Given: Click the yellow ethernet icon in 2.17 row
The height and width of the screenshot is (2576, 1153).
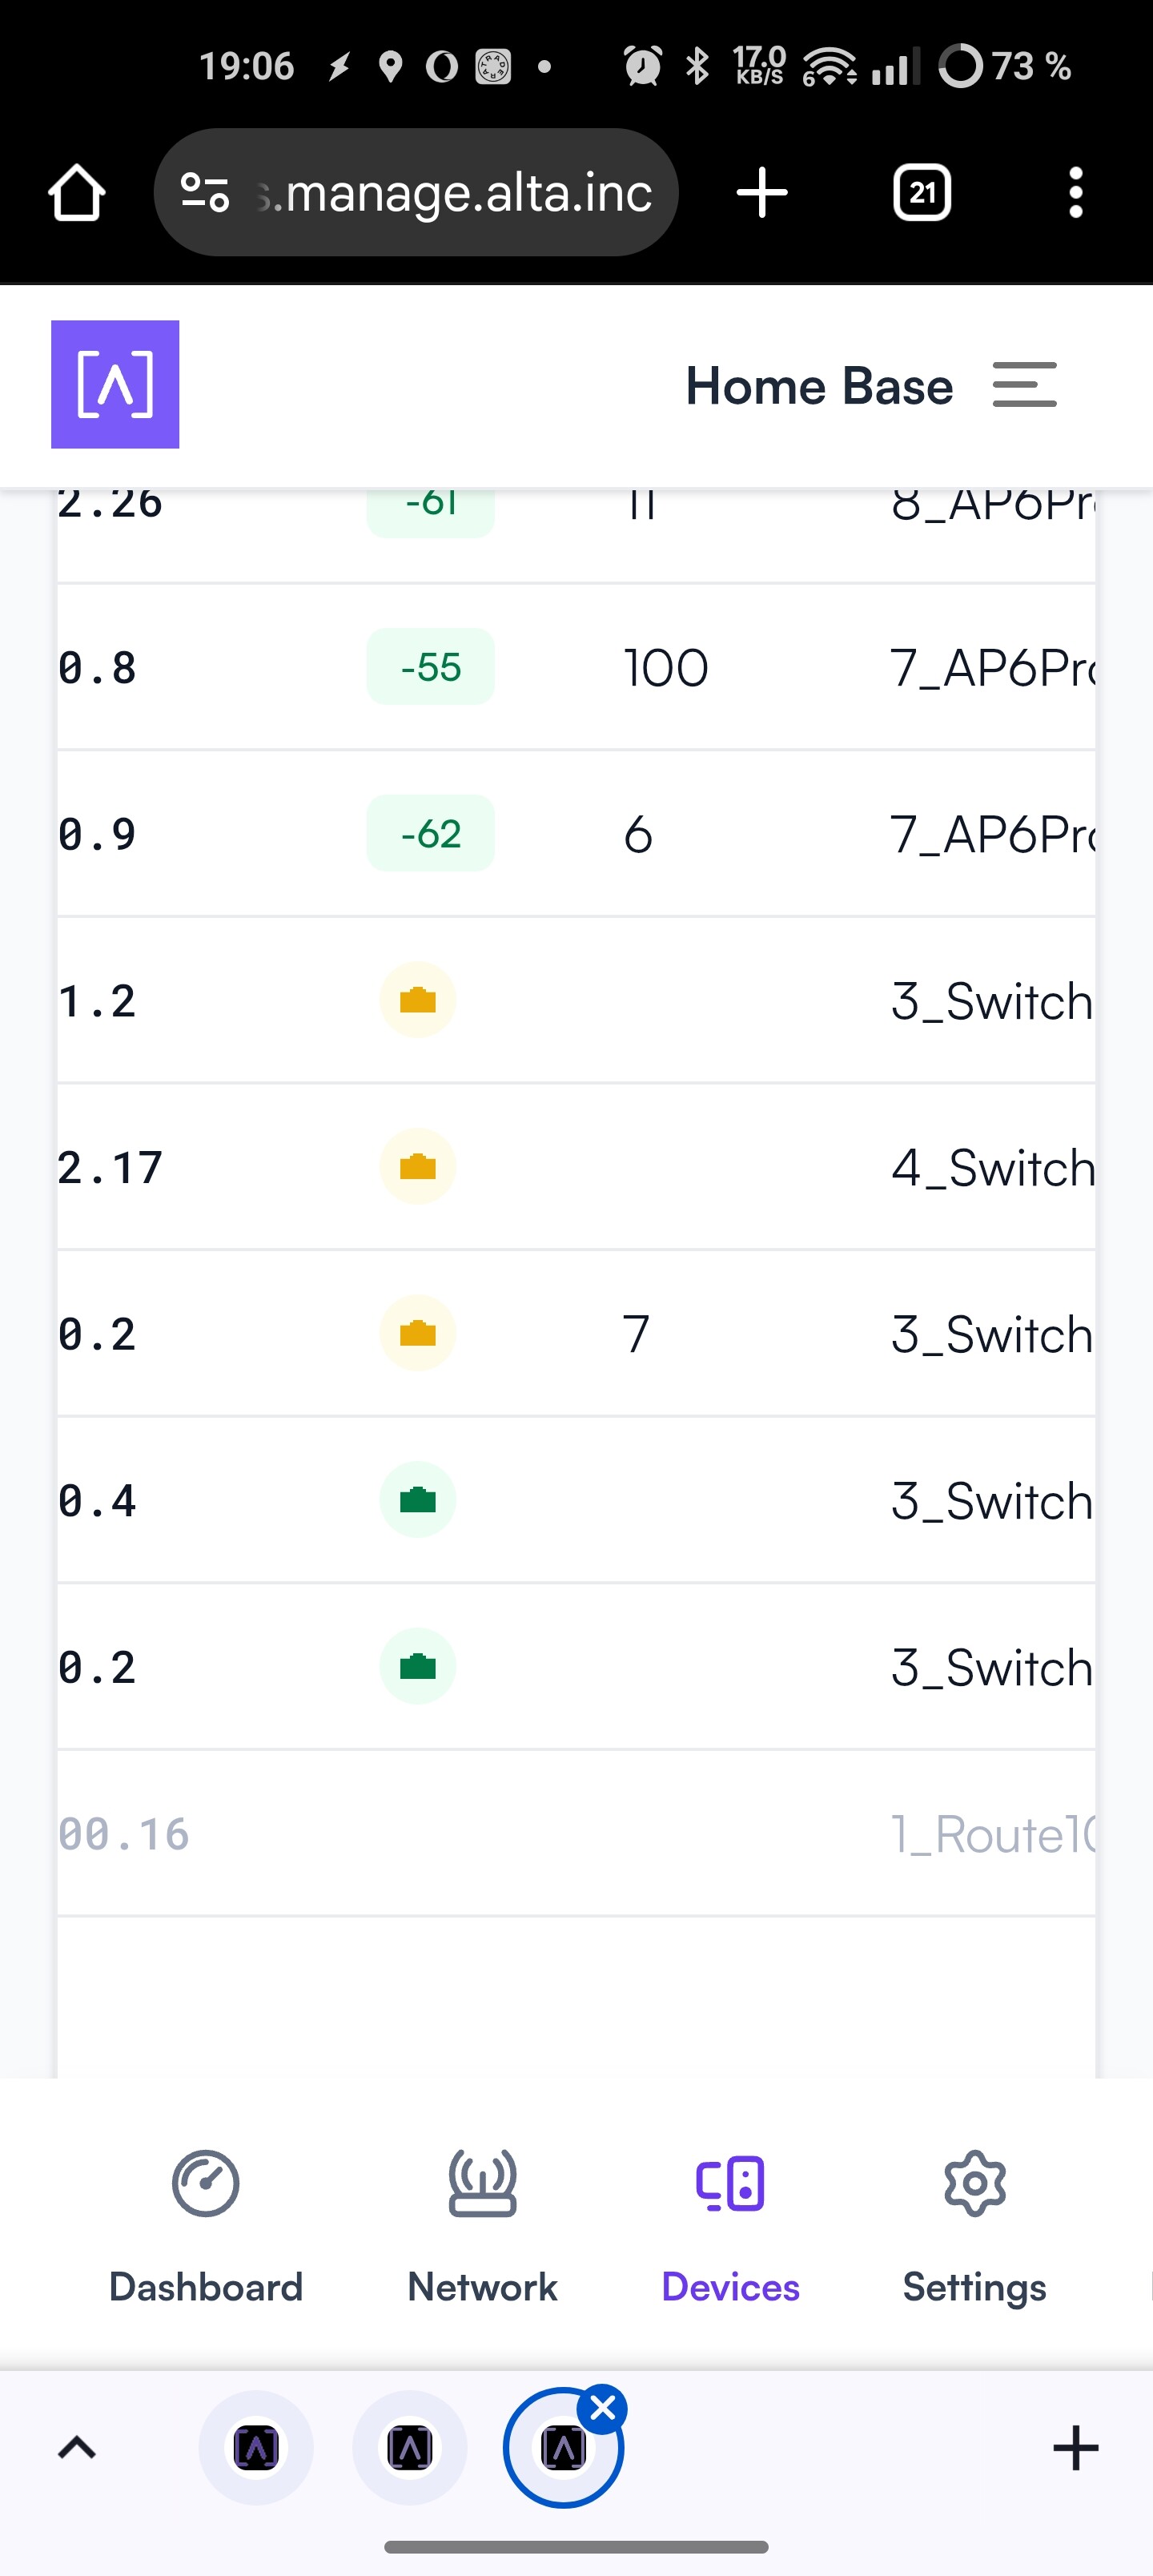Looking at the screenshot, I should (417, 1167).
